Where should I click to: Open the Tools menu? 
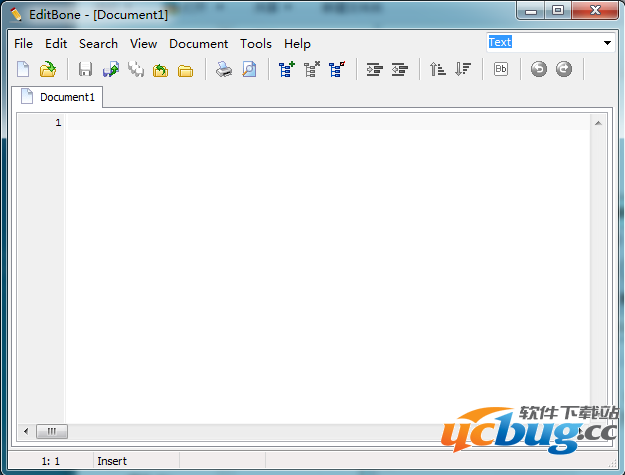[x=256, y=44]
